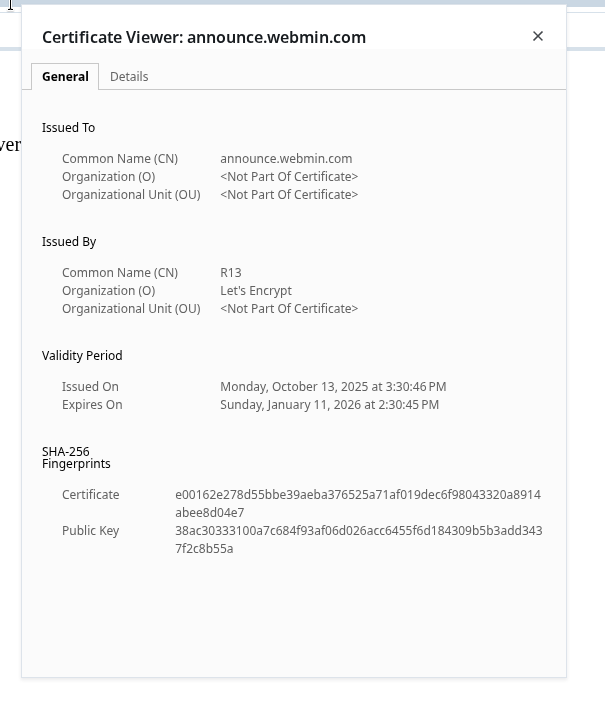Click the public key fingerprint starting 38ac3033

[358, 539]
